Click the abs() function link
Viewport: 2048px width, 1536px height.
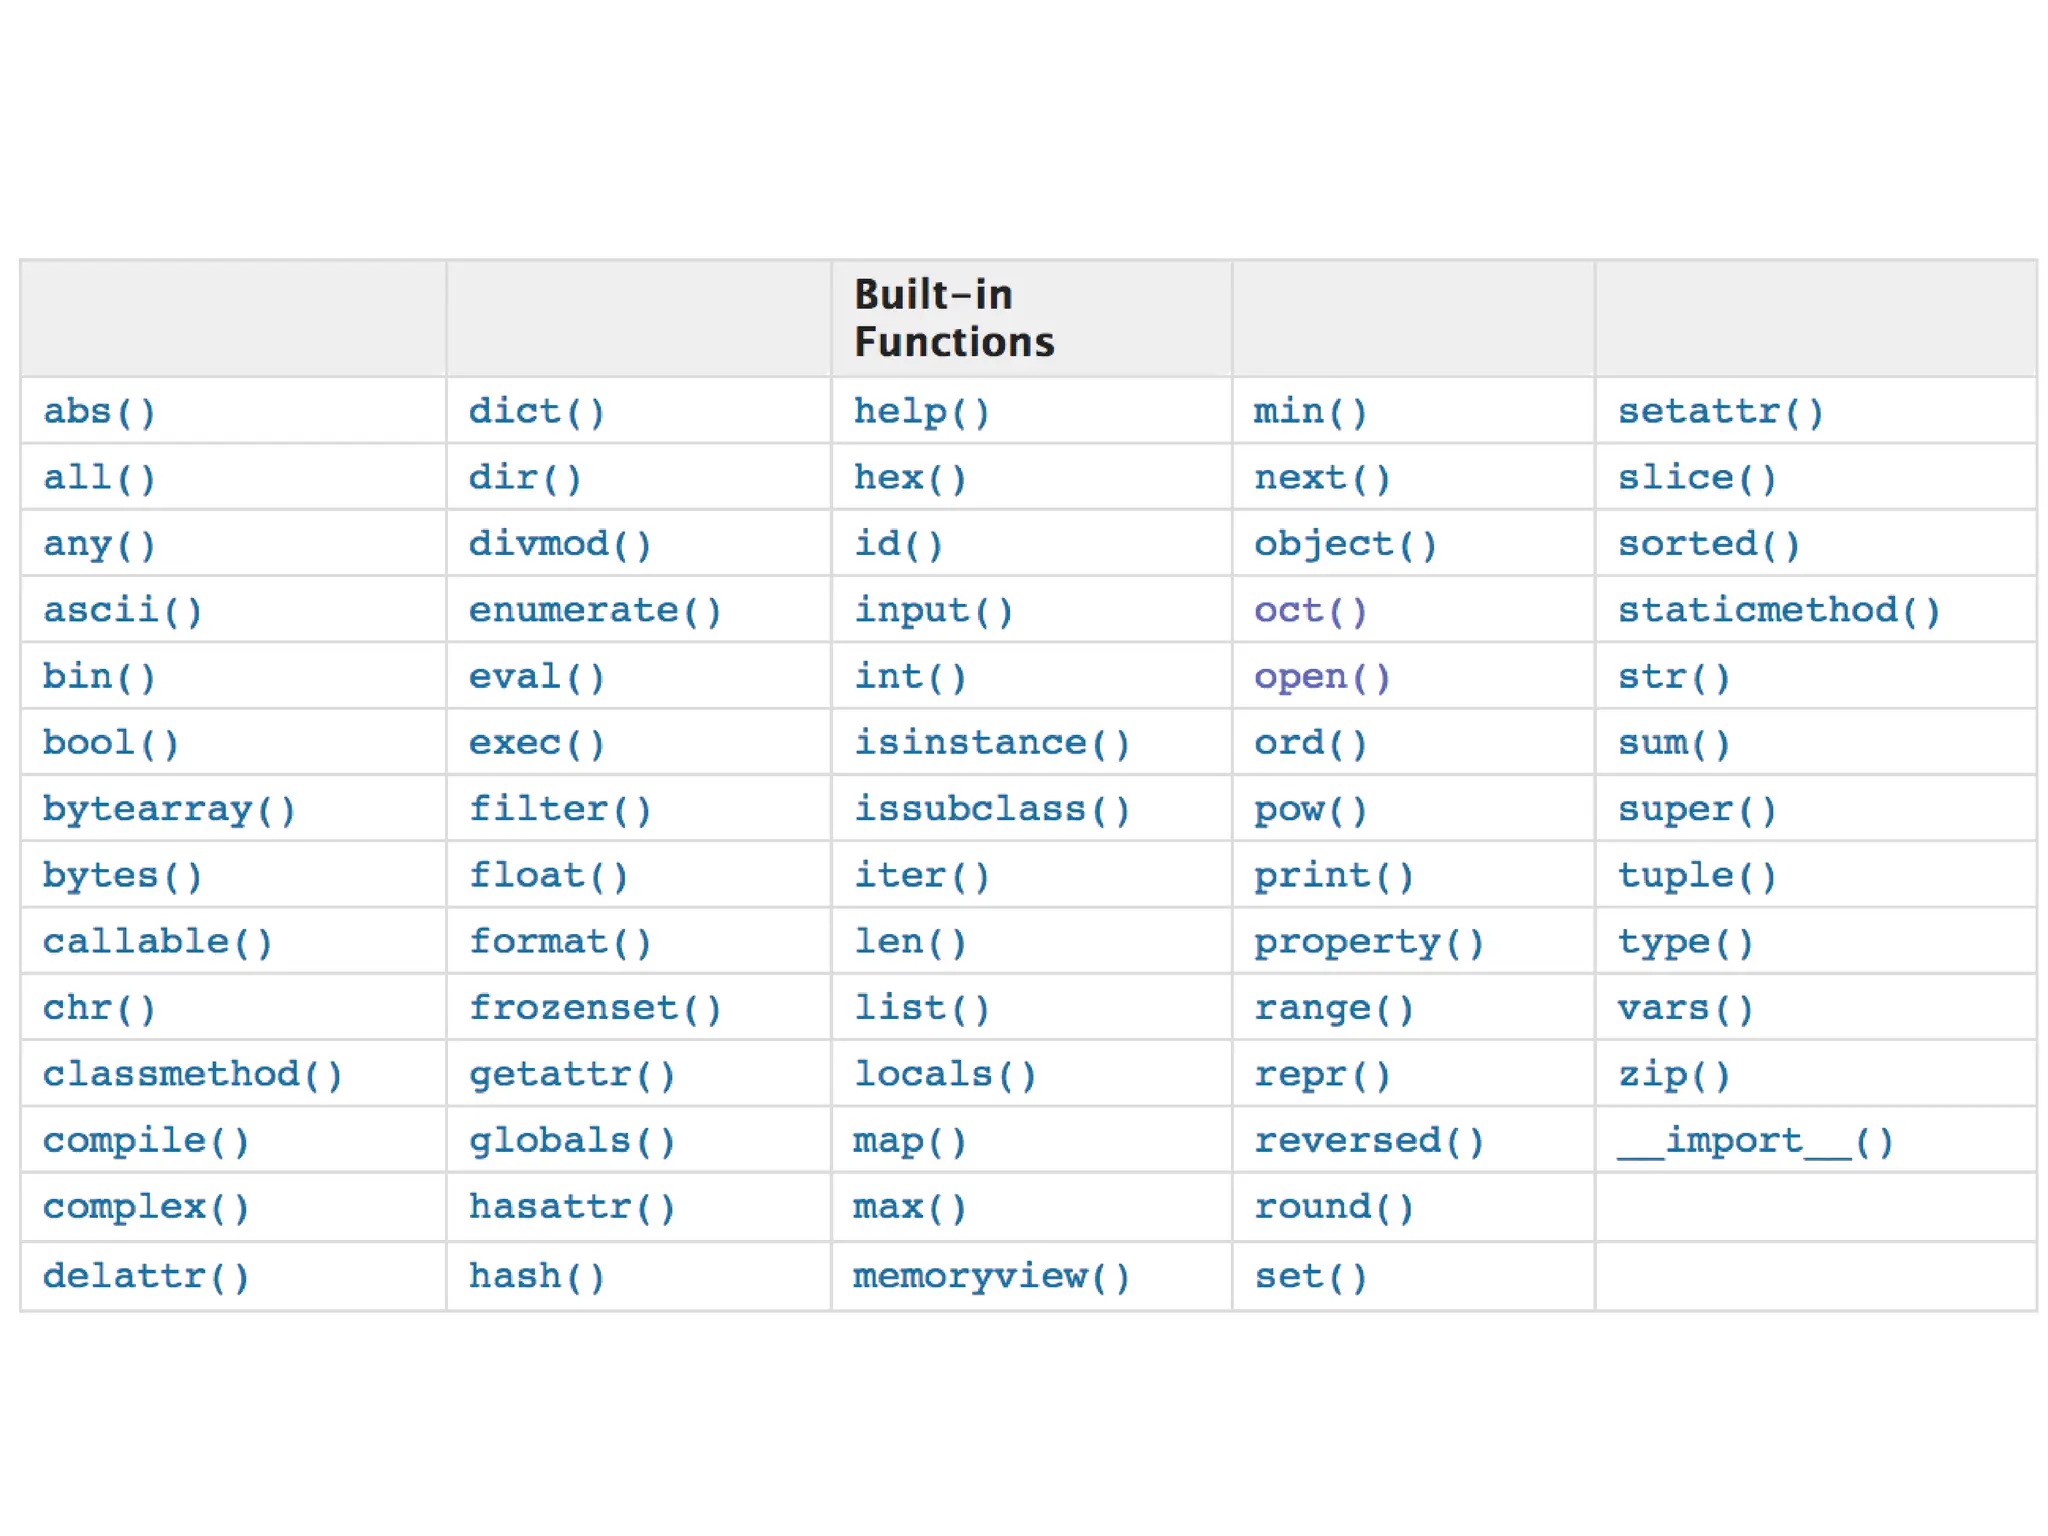point(99,412)
